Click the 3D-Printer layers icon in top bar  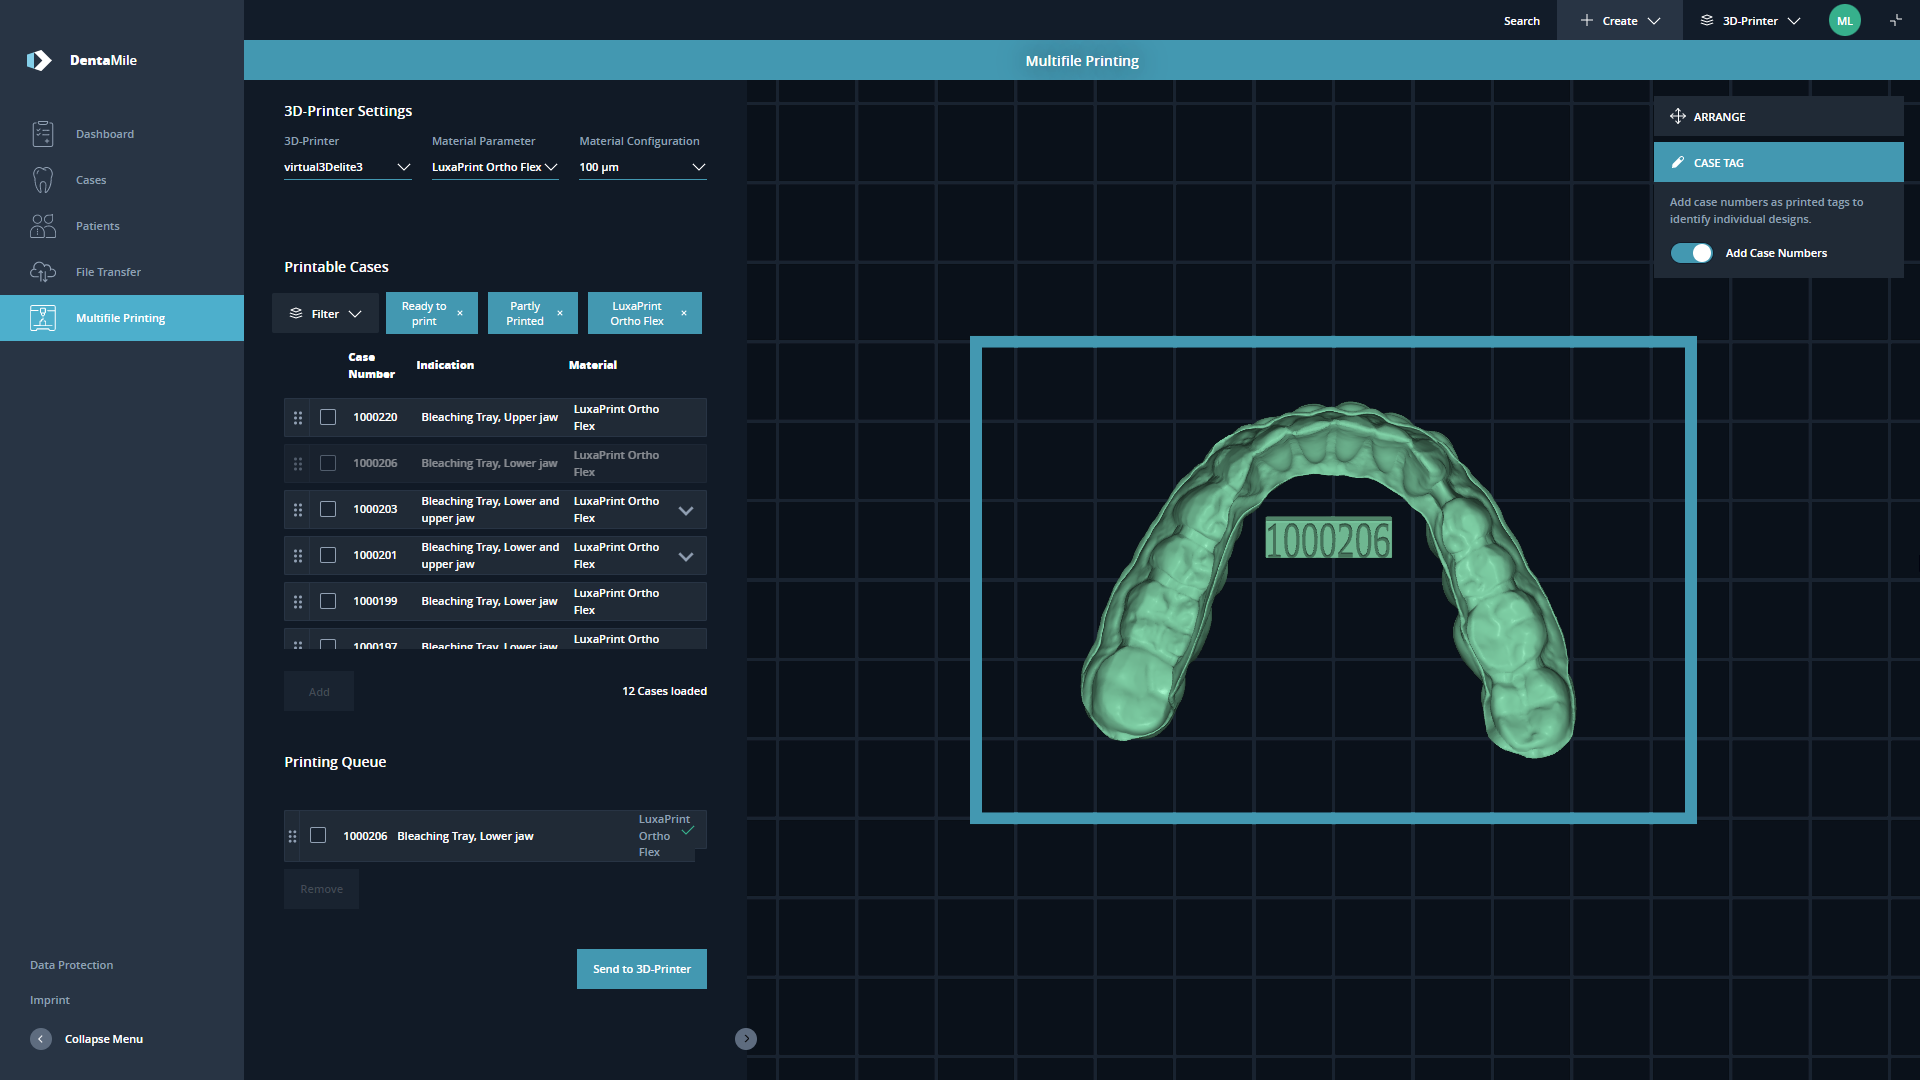(1707, 20)
